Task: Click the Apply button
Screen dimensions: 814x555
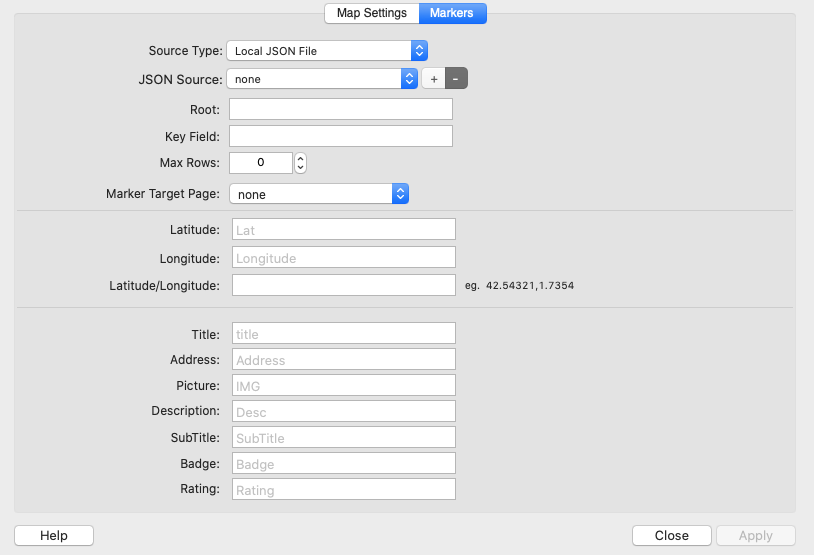Action: click(755, 535)
